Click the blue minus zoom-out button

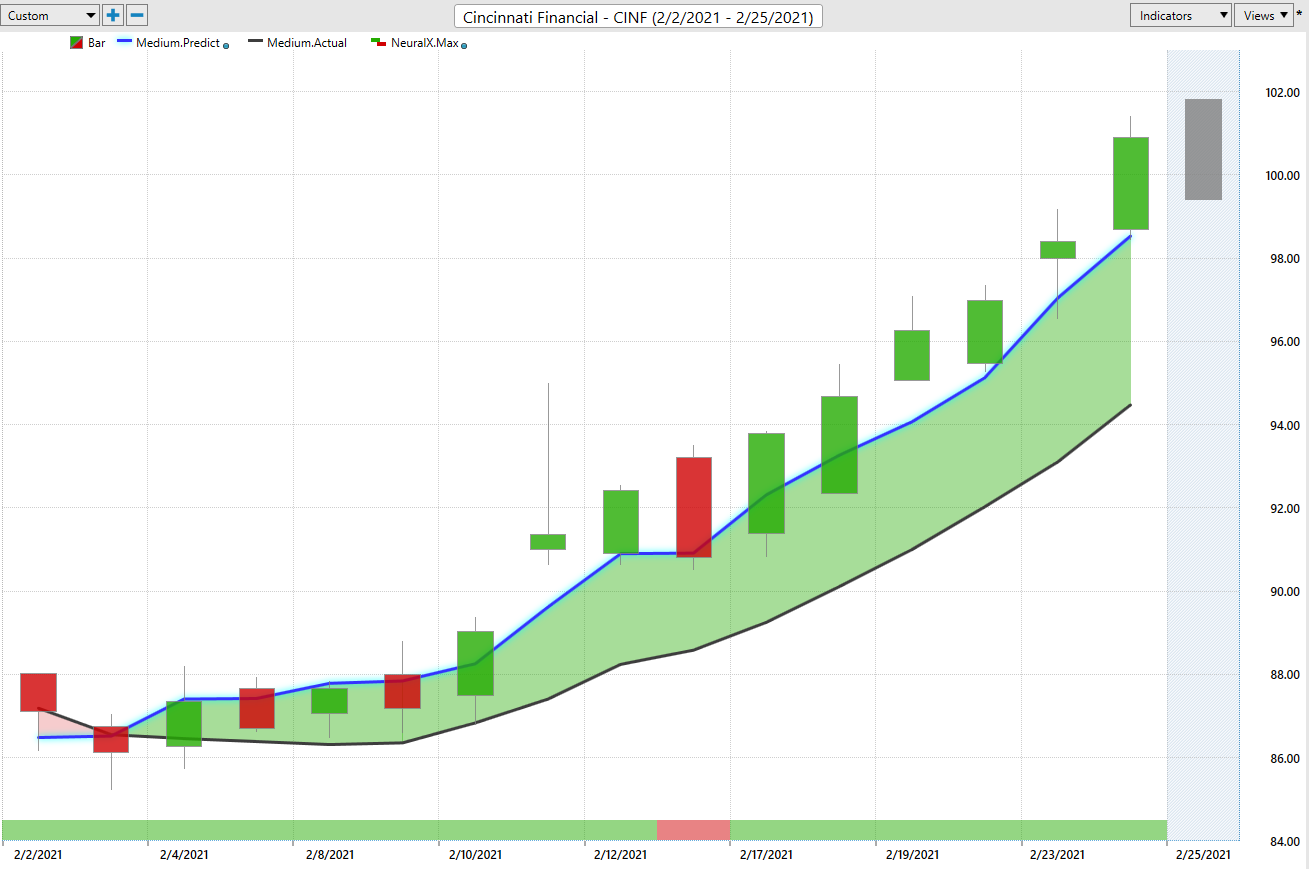[138, 15]
